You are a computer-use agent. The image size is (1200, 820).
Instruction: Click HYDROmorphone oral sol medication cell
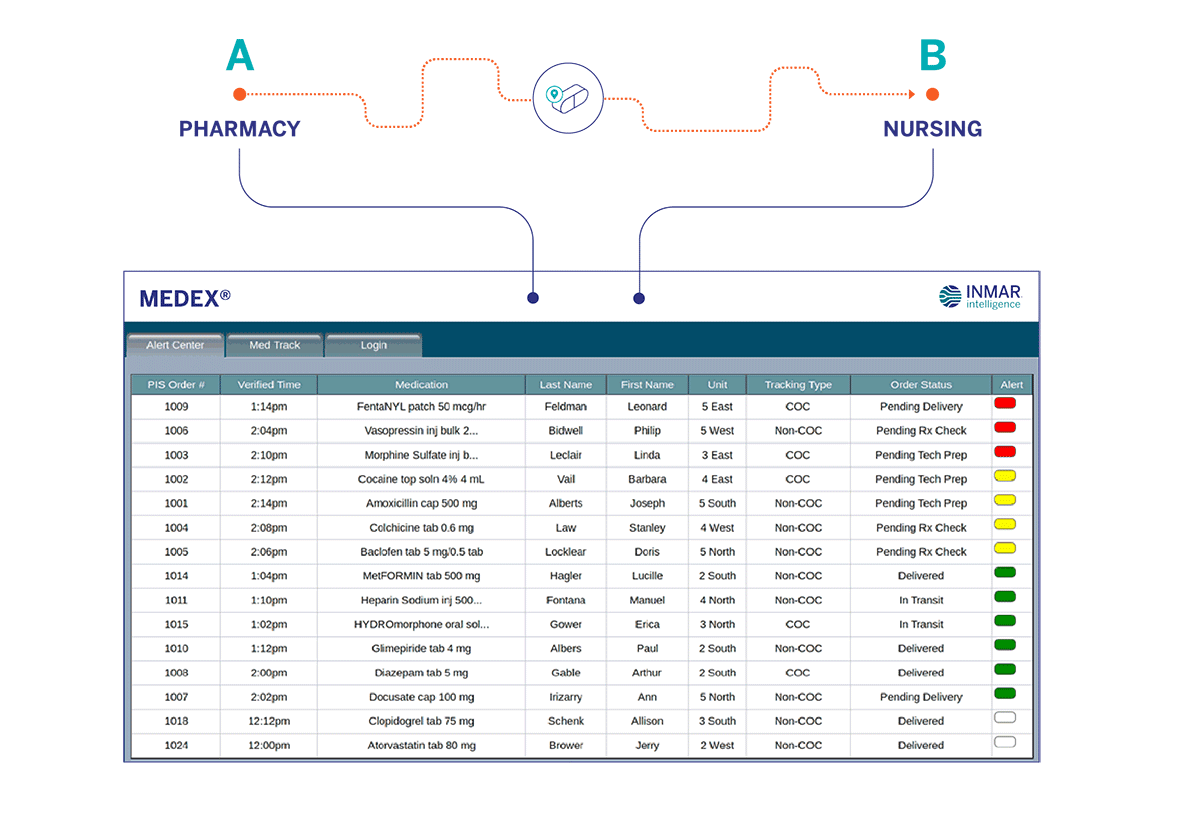[421, 624]
